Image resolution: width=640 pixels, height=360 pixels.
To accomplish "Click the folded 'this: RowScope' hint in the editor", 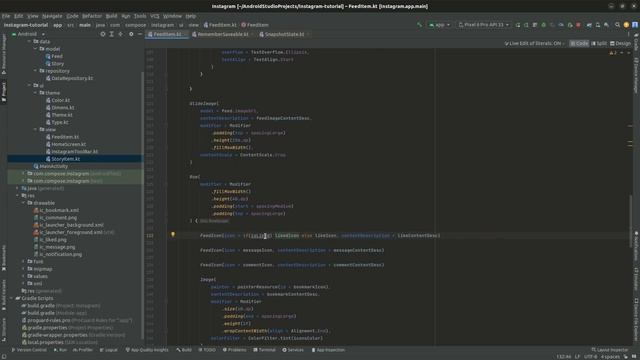I will [214, 221].
